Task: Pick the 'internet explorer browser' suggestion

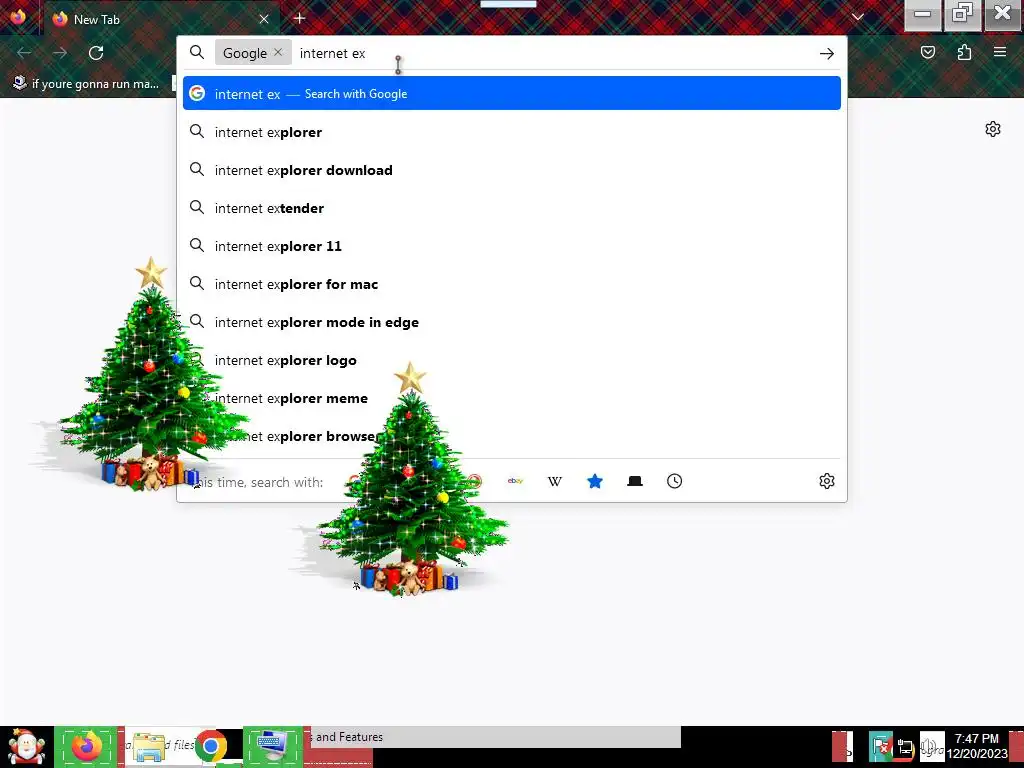Action: [x=512, y=436]
